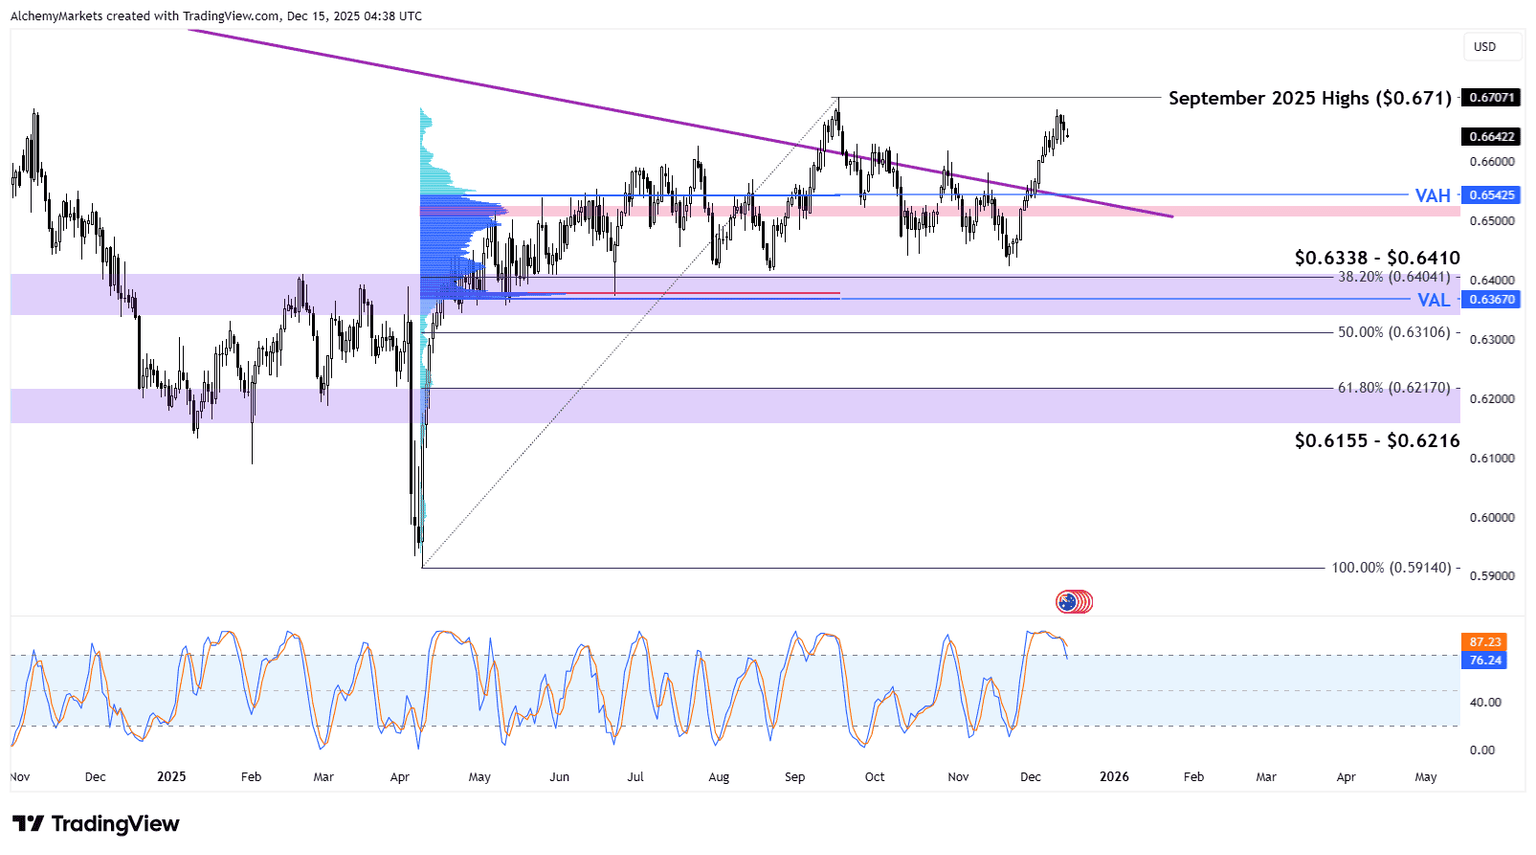Open the time axis options via 2026 label
The height and width of the screenshot is (855, 1536).
point(1113,776)
